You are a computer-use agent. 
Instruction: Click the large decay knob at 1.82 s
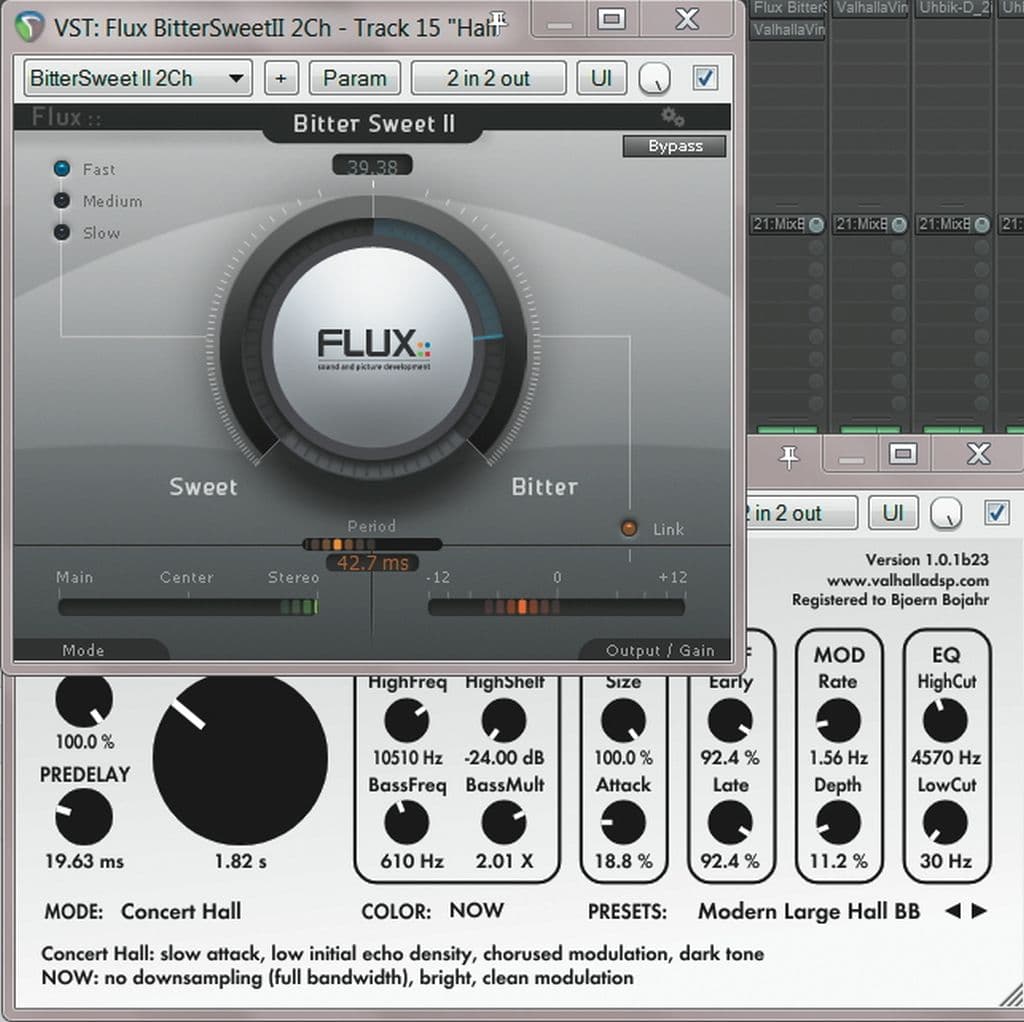click(x=240, y=758)
